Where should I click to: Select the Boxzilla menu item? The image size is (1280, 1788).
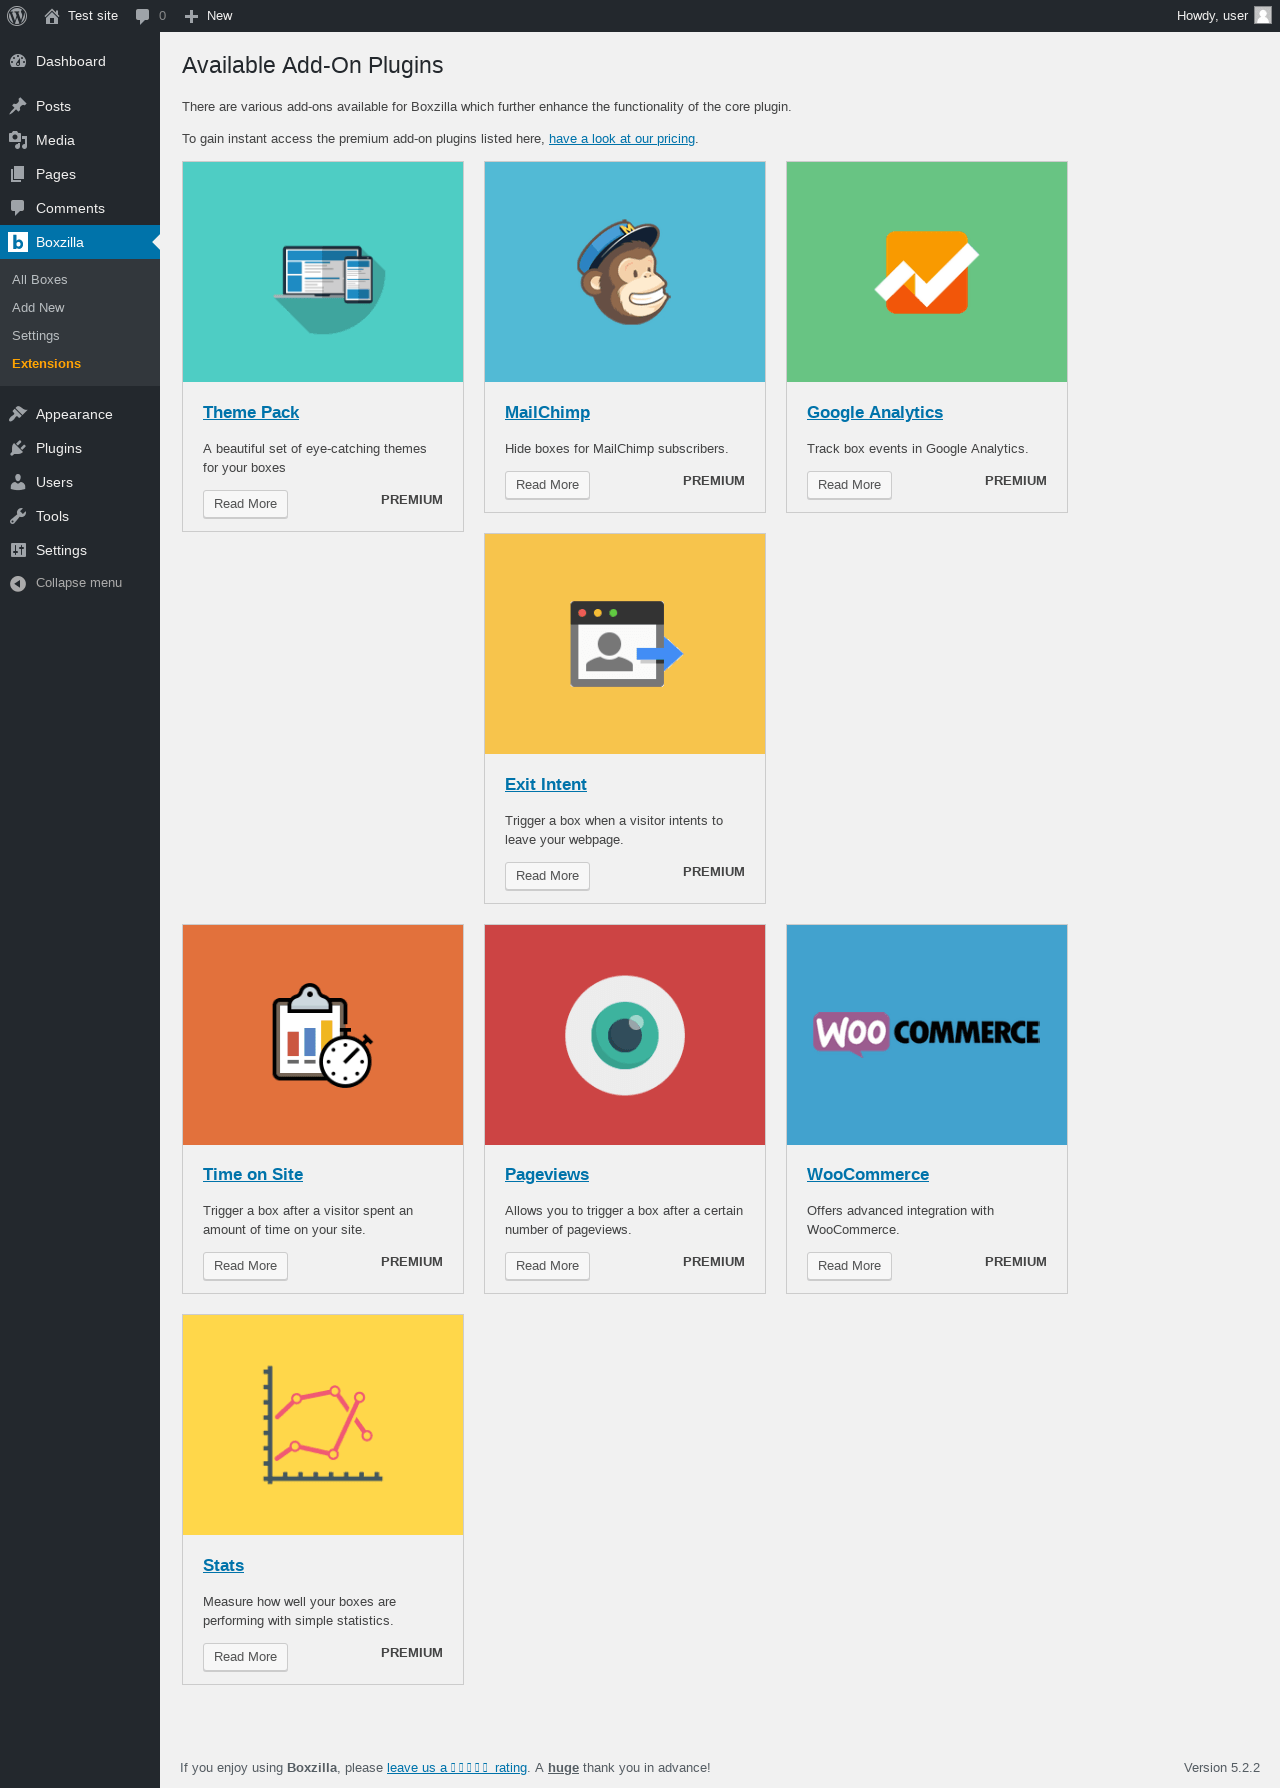[x=80, y=242]
